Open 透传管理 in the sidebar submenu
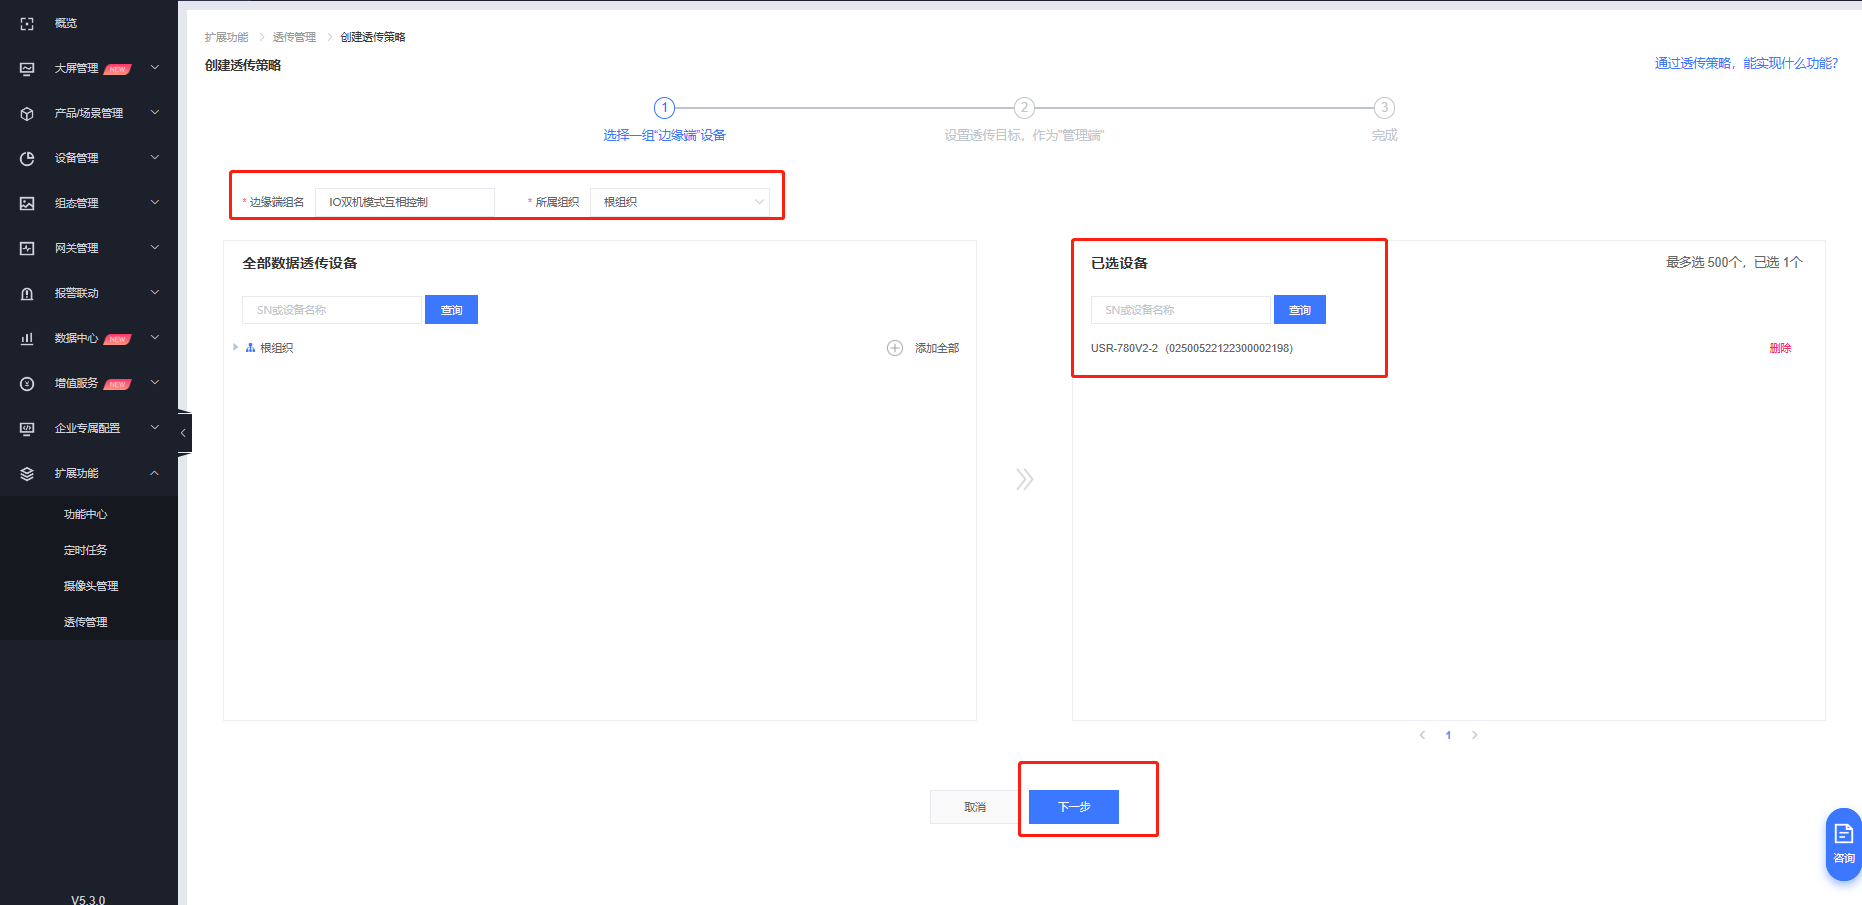 pos(86,622)
